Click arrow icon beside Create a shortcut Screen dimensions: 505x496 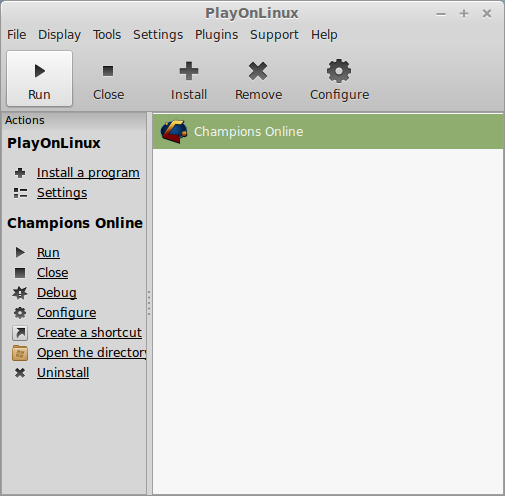point(20,333)
